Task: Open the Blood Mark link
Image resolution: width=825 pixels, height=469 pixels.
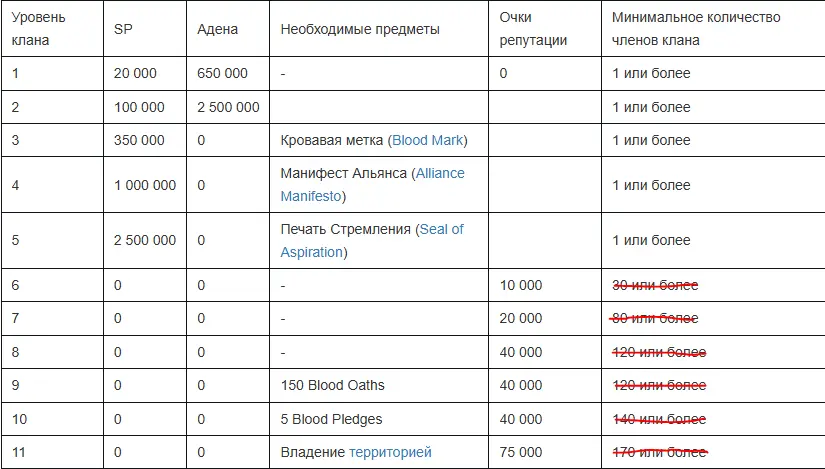Action: tap(427, 141)
